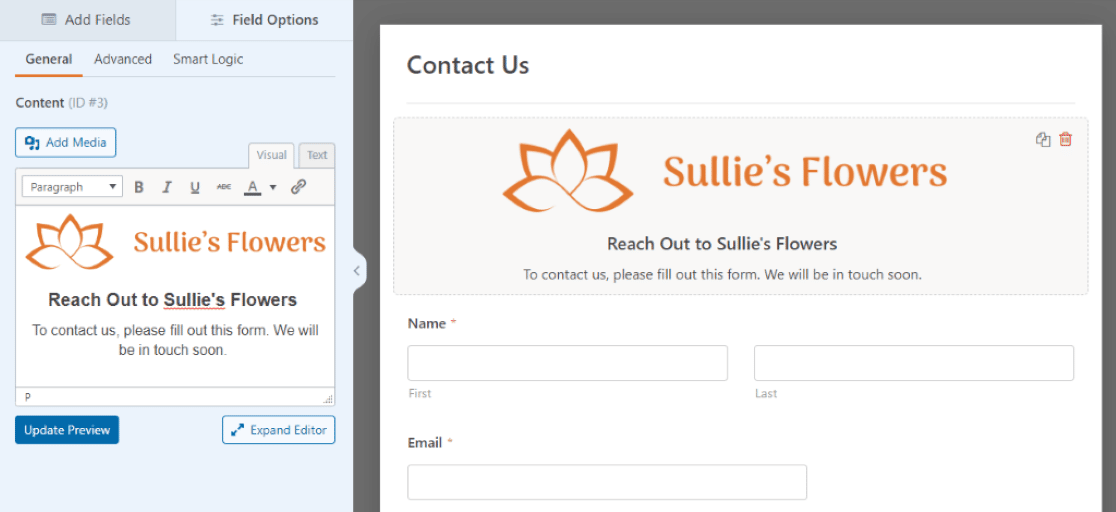Switch to the Add Fields tab

[x=87, y=20]
